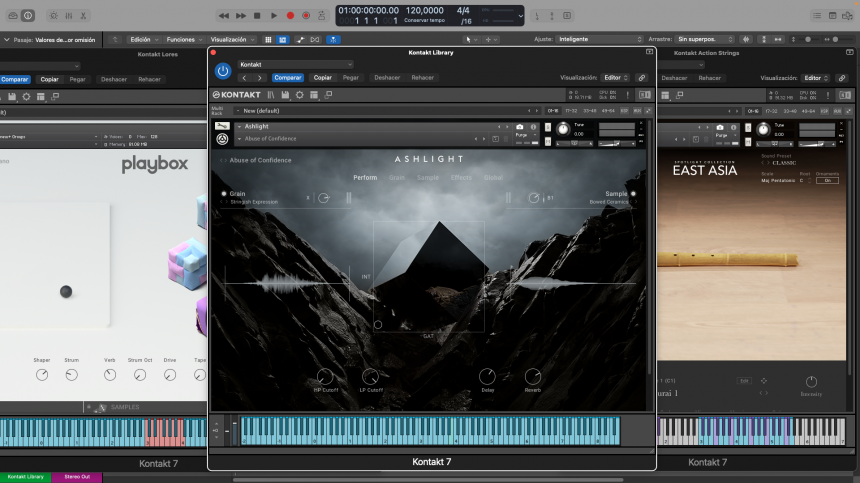Select rack page 01-16 tab
The width and height of the screenshot is (860, 483).
coord(553,111)
